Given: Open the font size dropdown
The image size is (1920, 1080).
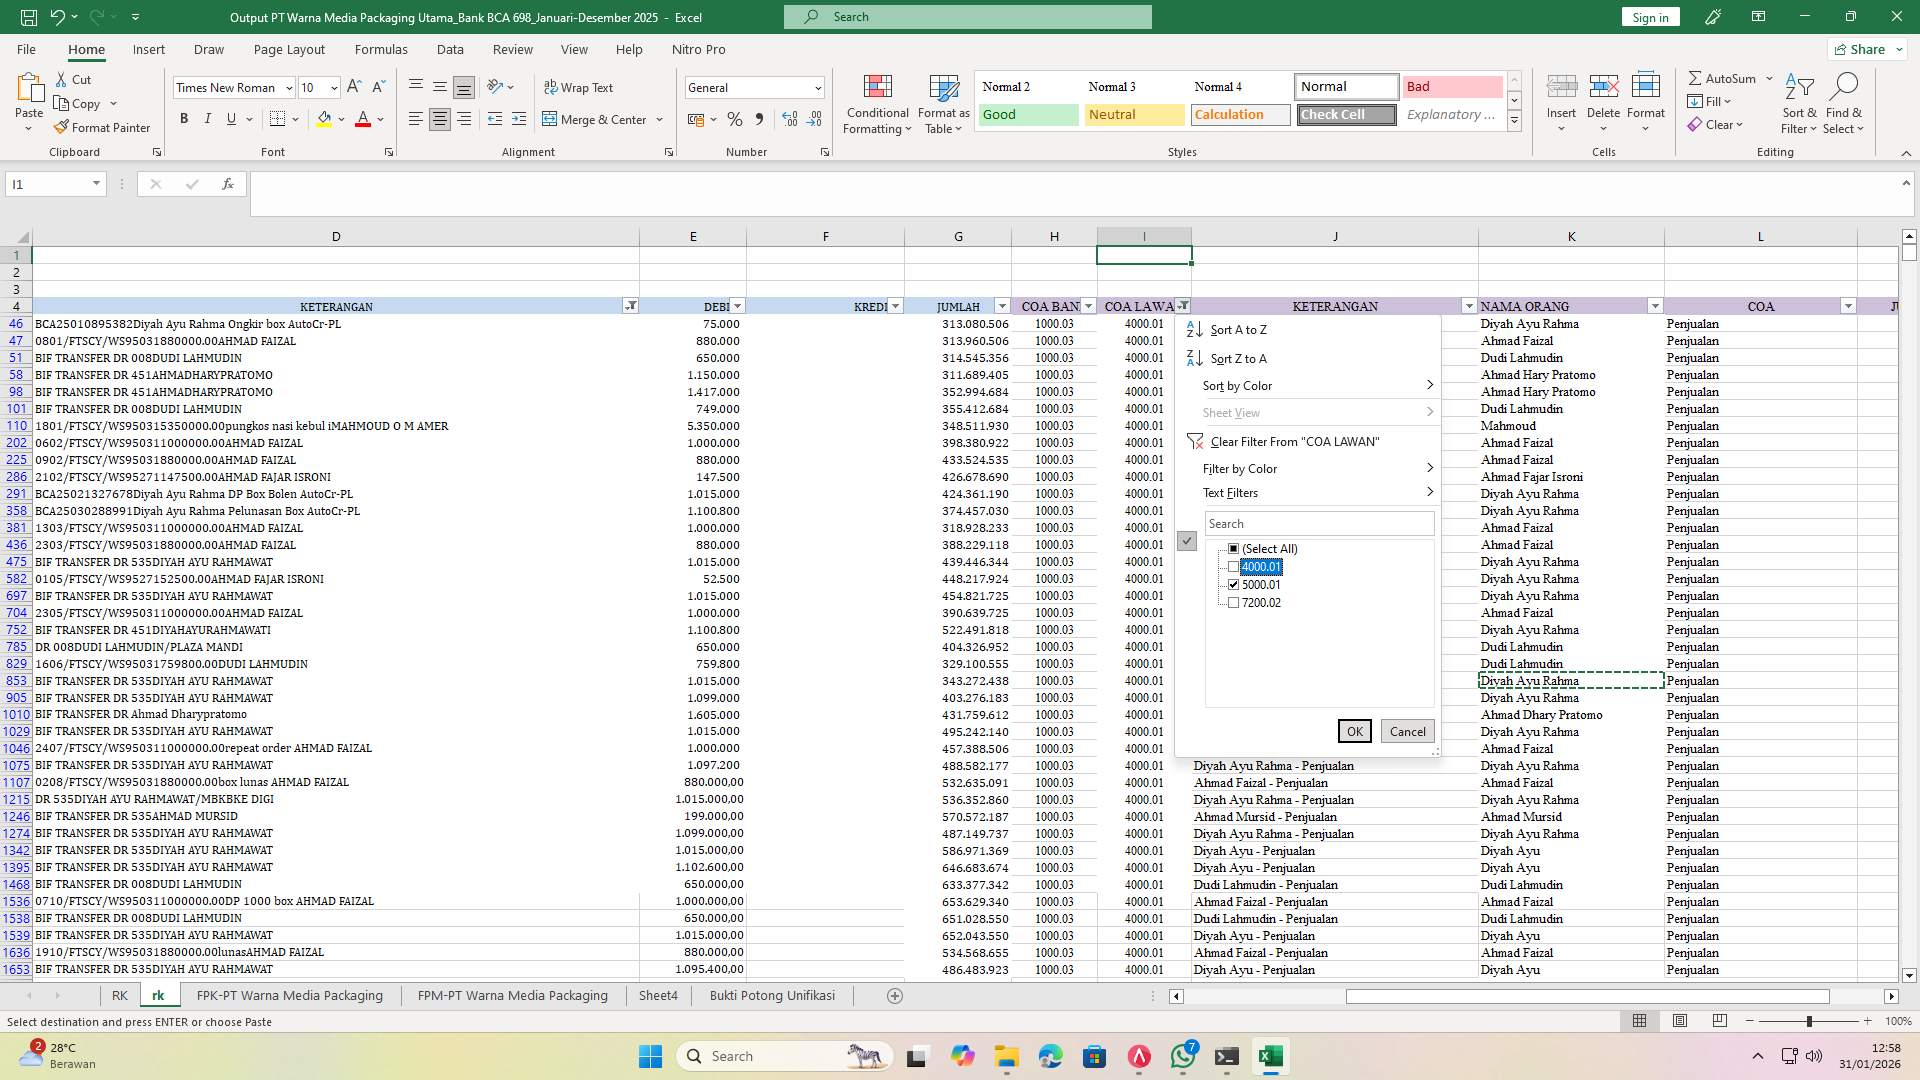Looking at the screenshot, I should 334,87.
